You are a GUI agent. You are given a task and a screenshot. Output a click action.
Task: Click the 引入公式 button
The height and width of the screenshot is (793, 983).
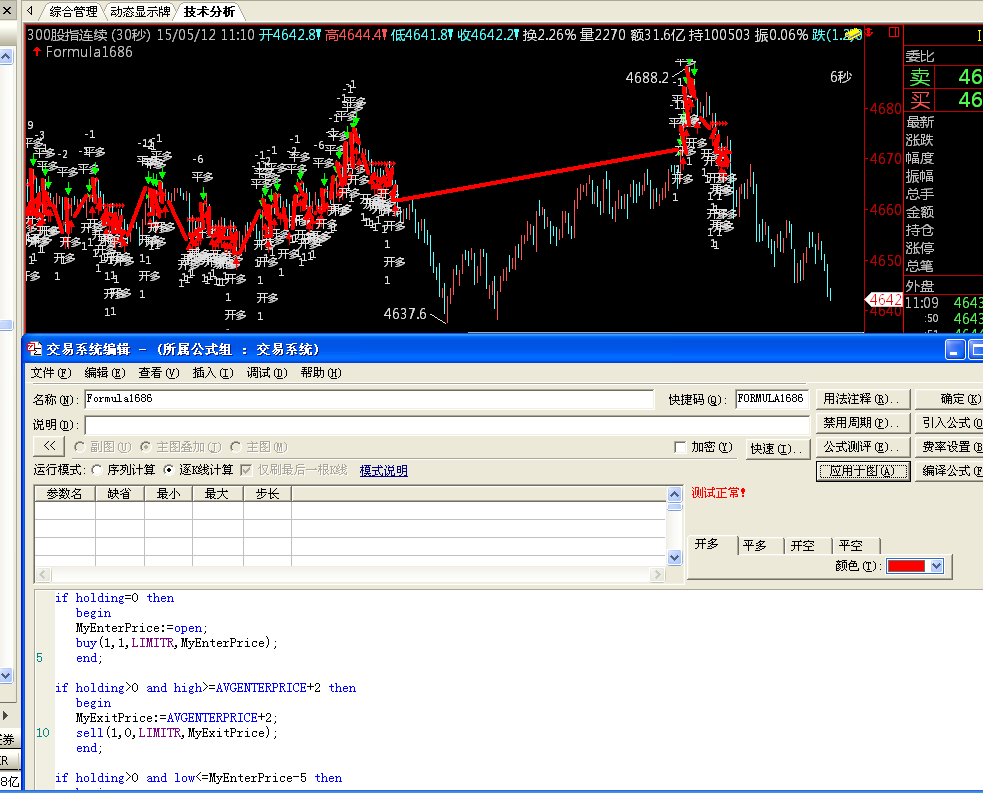tap(949, 423)
